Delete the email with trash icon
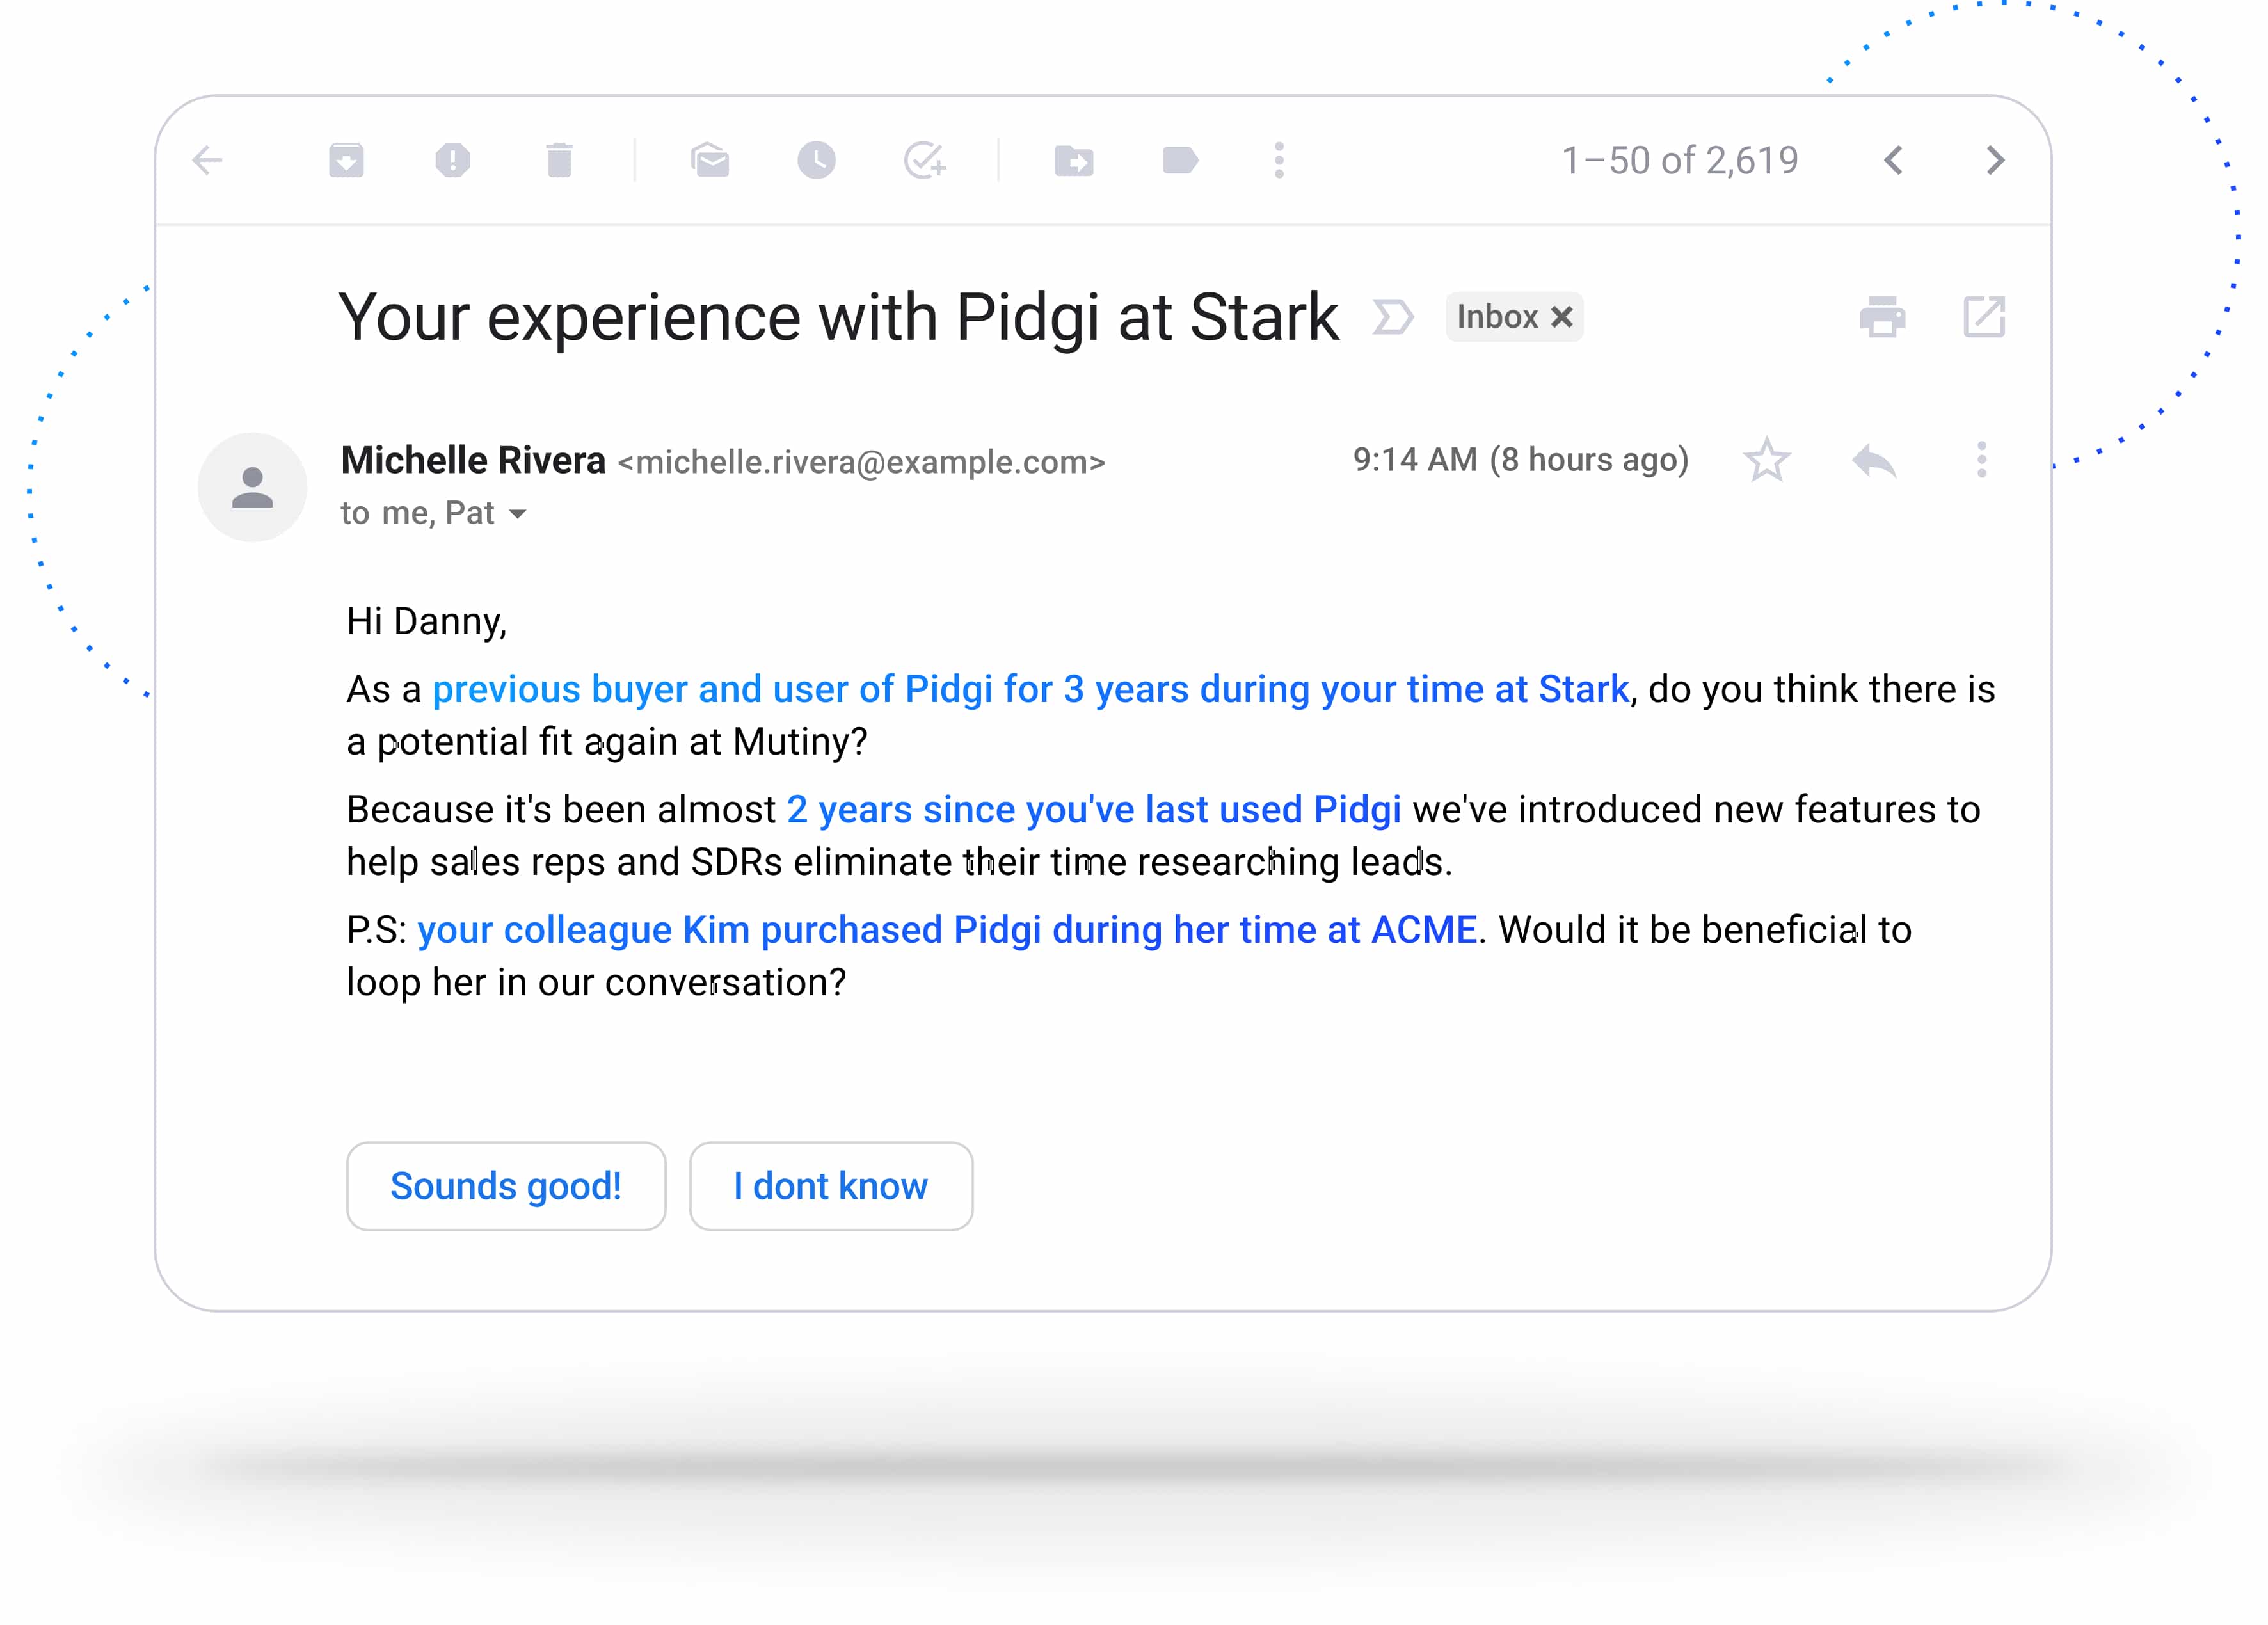Image resolution: width=2268 pixels, height=1625 pixels. [559, 160]
